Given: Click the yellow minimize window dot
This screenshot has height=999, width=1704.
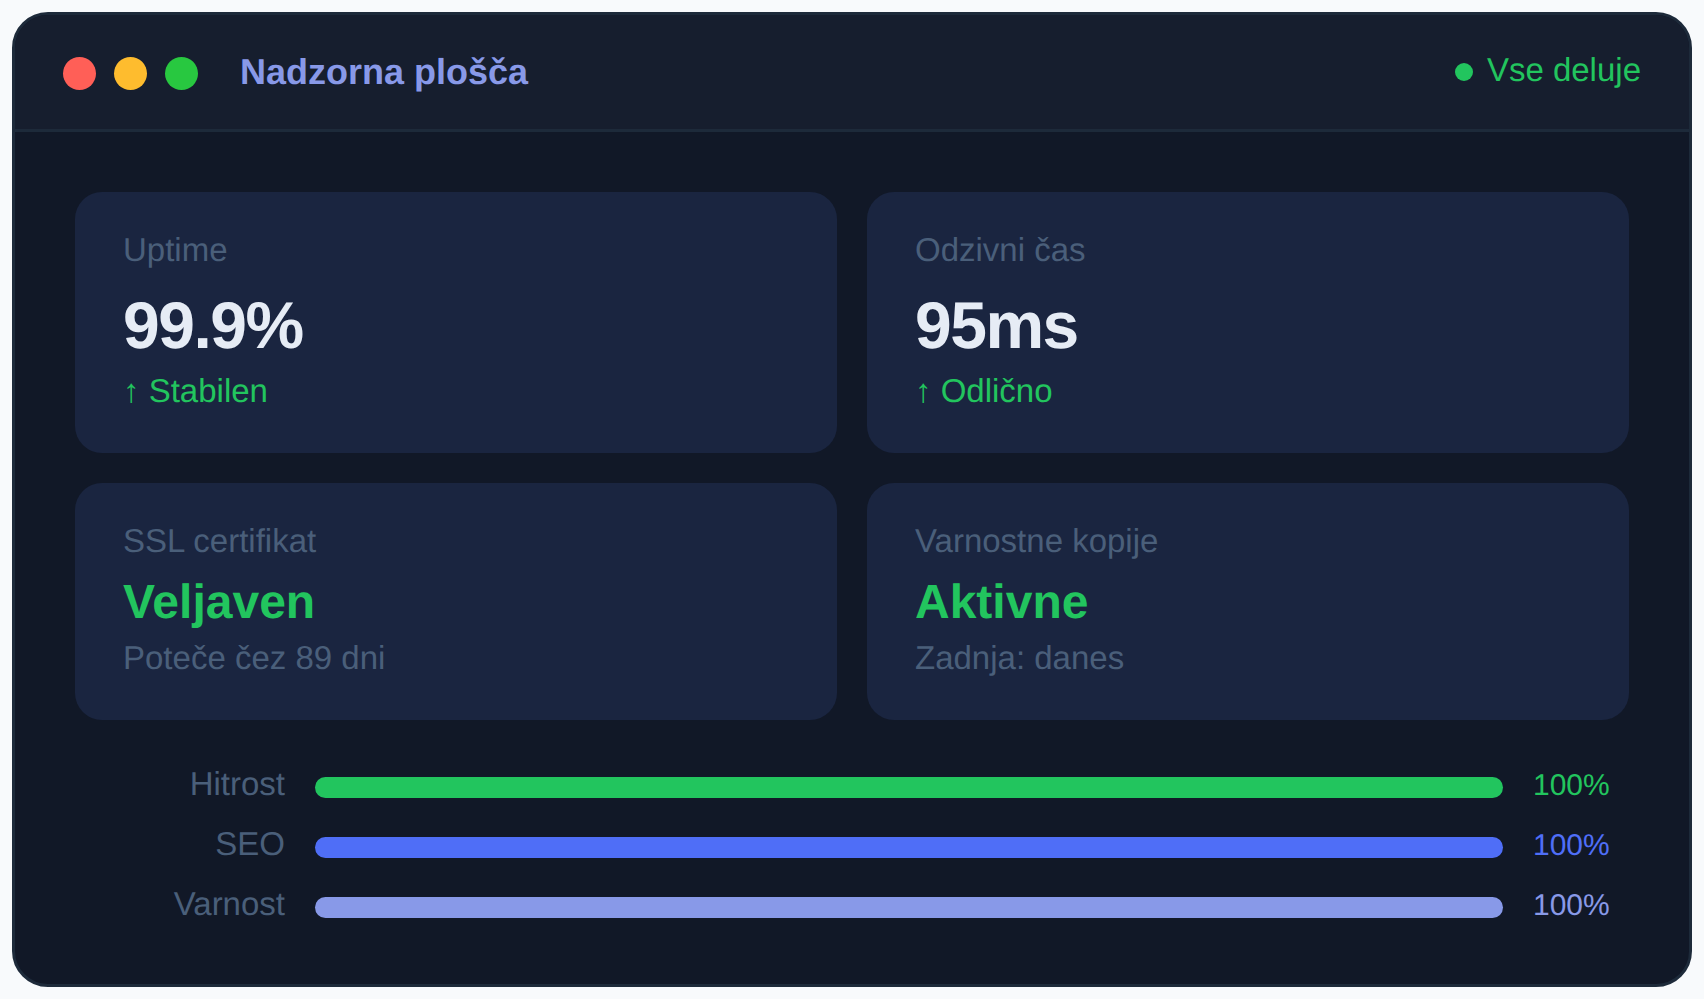Looking at the screenshot, I should [x=131, y=73].
